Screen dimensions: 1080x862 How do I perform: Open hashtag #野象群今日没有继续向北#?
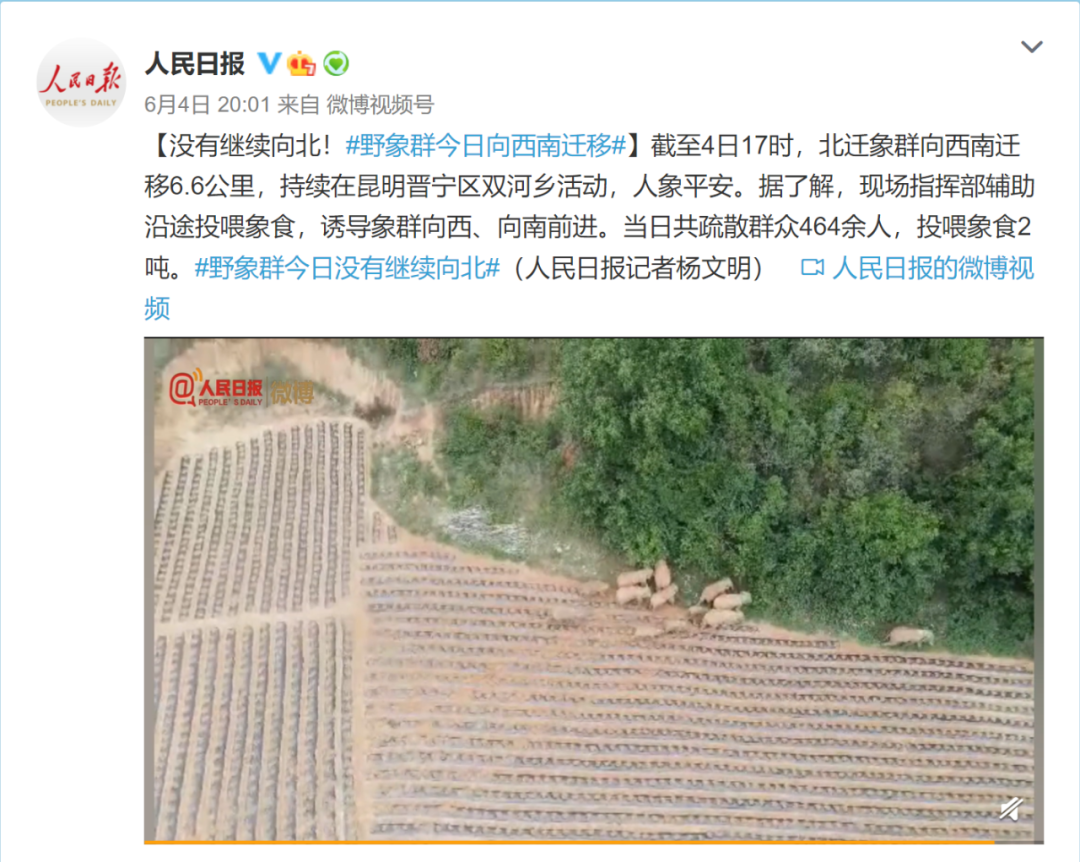[x=347, y=268]
